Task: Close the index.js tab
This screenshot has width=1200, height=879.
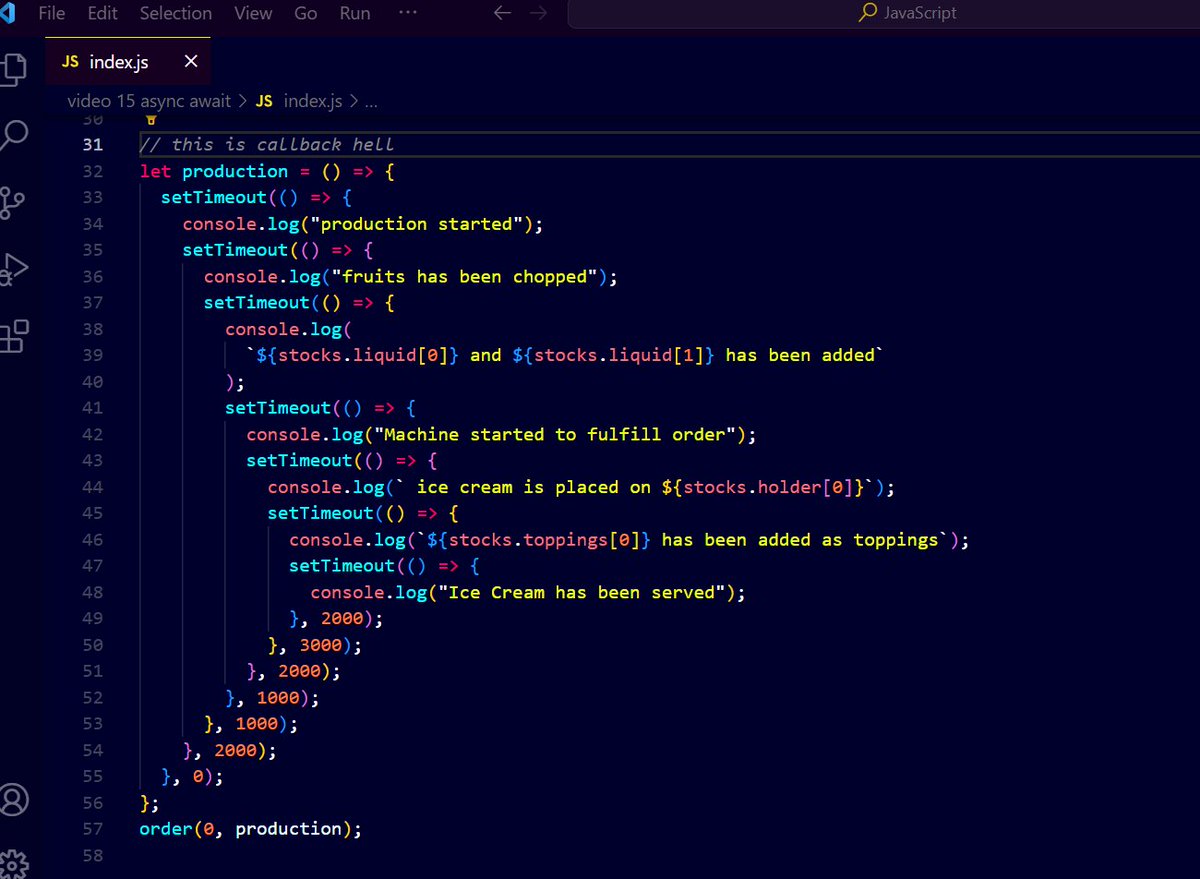Action: [191, 62]
